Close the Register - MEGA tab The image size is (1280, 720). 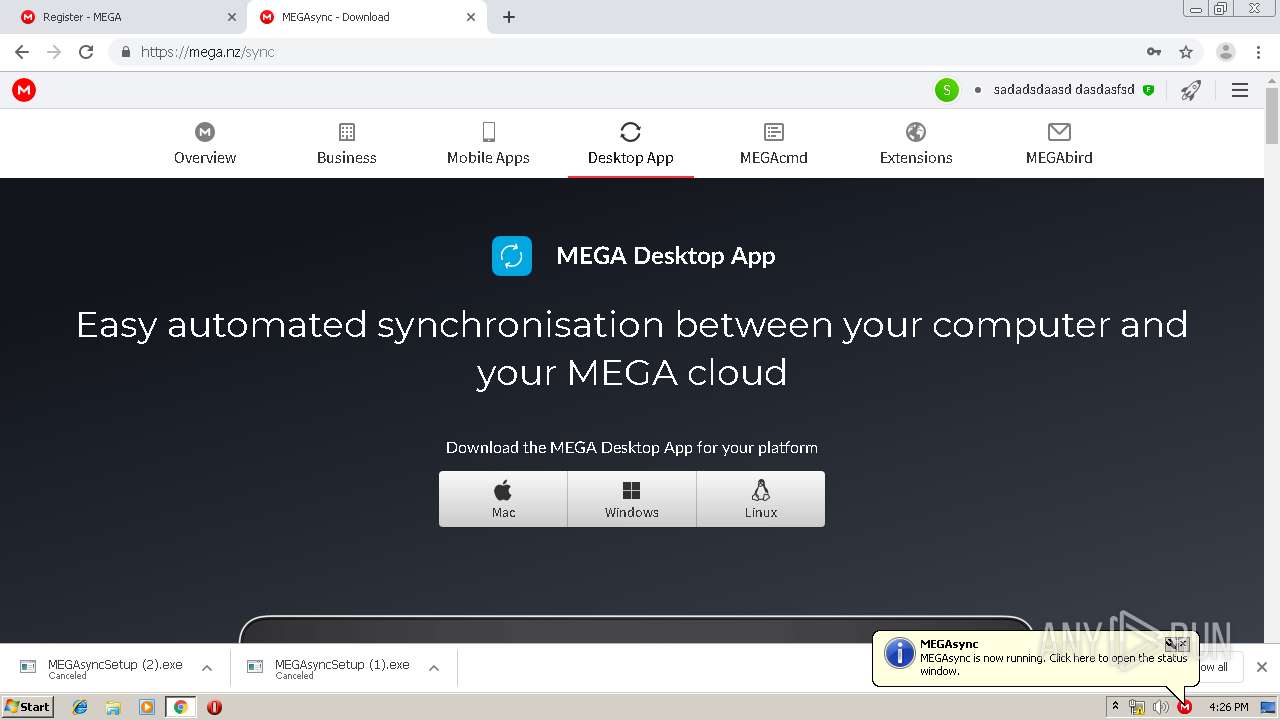coord(231,17)
